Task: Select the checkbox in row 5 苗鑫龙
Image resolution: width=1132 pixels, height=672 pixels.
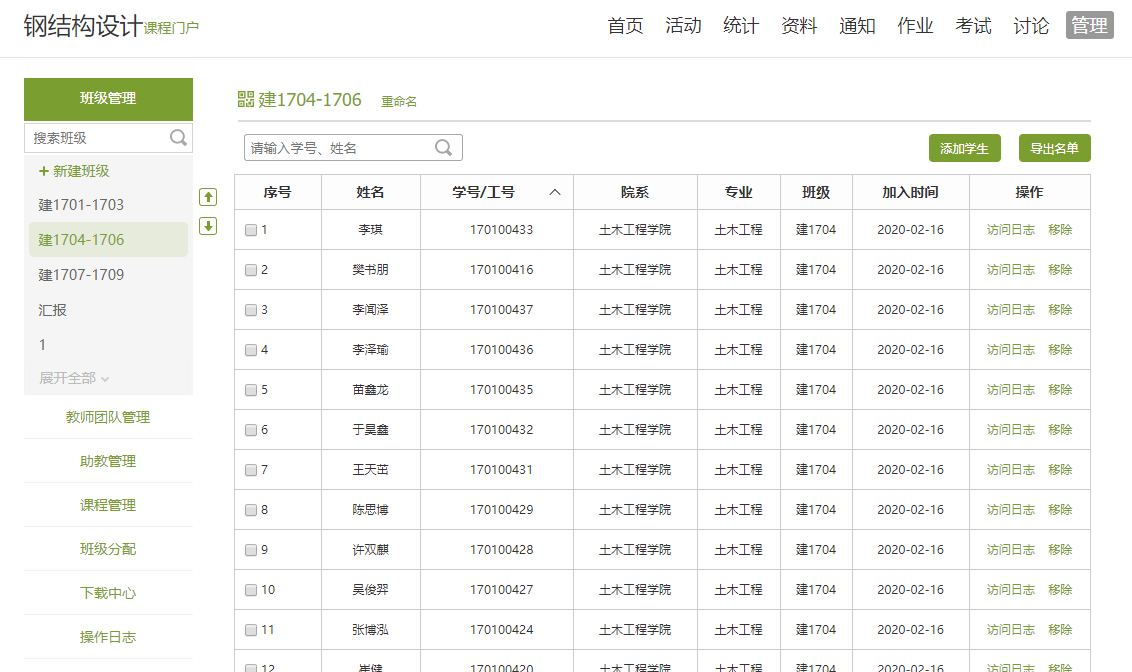Action: [x=251, y=390]
